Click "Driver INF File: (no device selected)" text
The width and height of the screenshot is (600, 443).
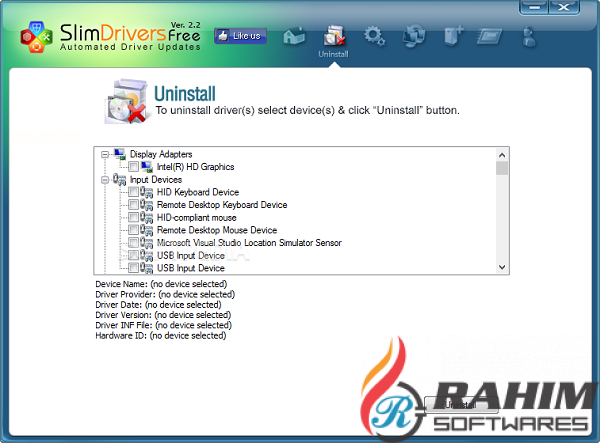pos(164,325)
